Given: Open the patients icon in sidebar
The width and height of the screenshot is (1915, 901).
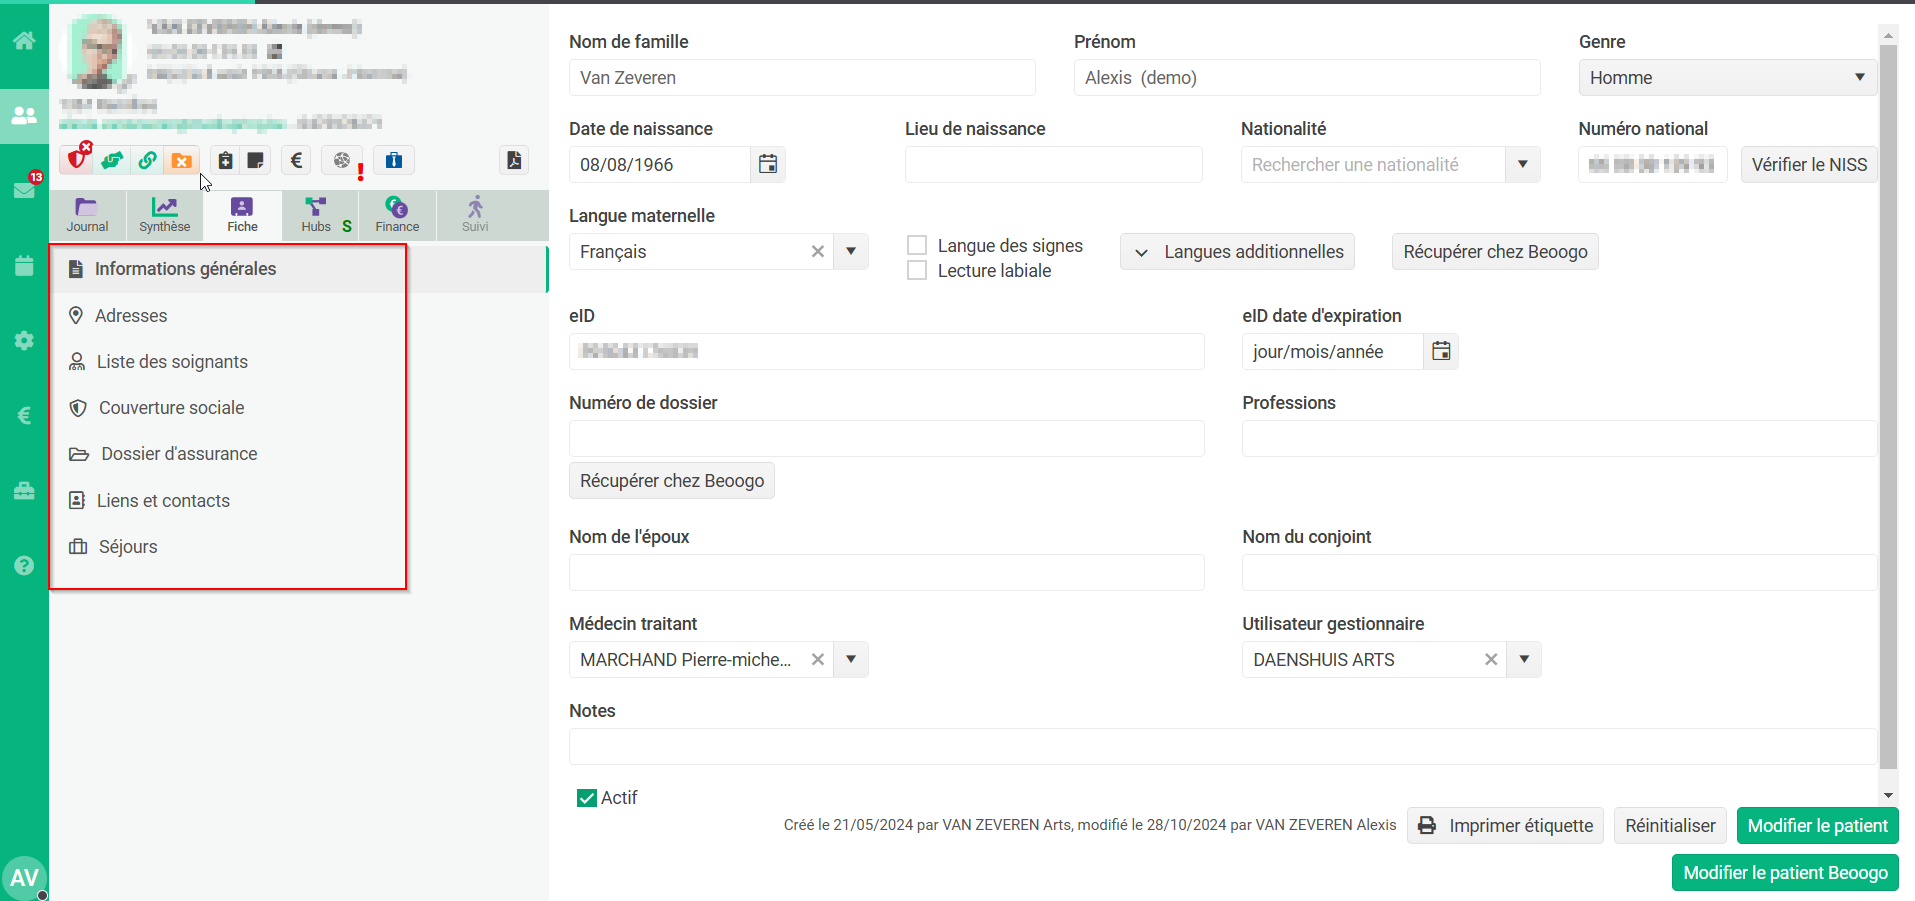Looking at the screenshot, I should click(24, 115).
